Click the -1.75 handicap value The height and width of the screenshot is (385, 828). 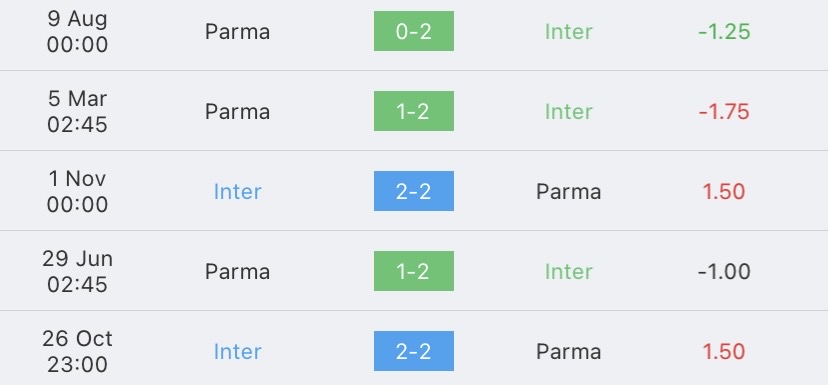(x=724, y=111)
